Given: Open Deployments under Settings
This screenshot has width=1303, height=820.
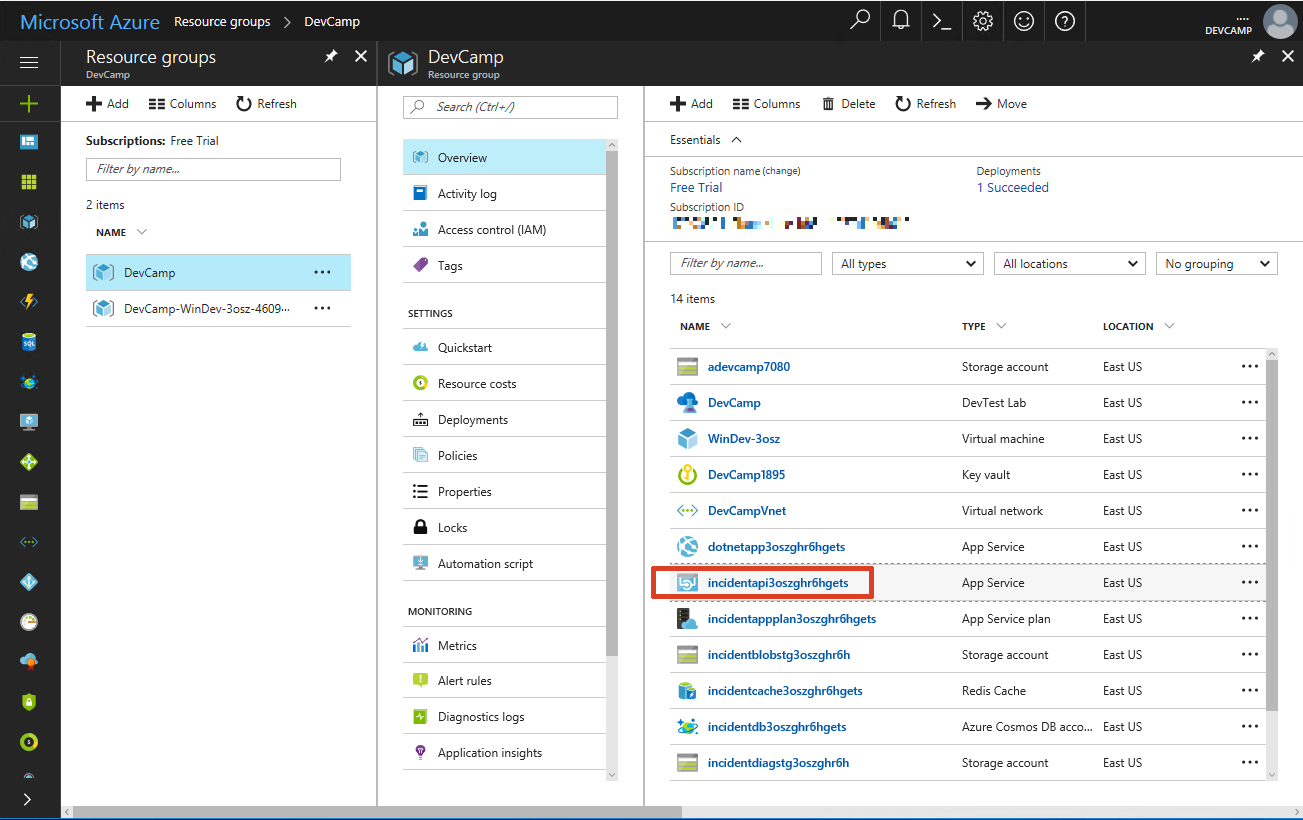Looking at the screenshot, I should [504, 419].
